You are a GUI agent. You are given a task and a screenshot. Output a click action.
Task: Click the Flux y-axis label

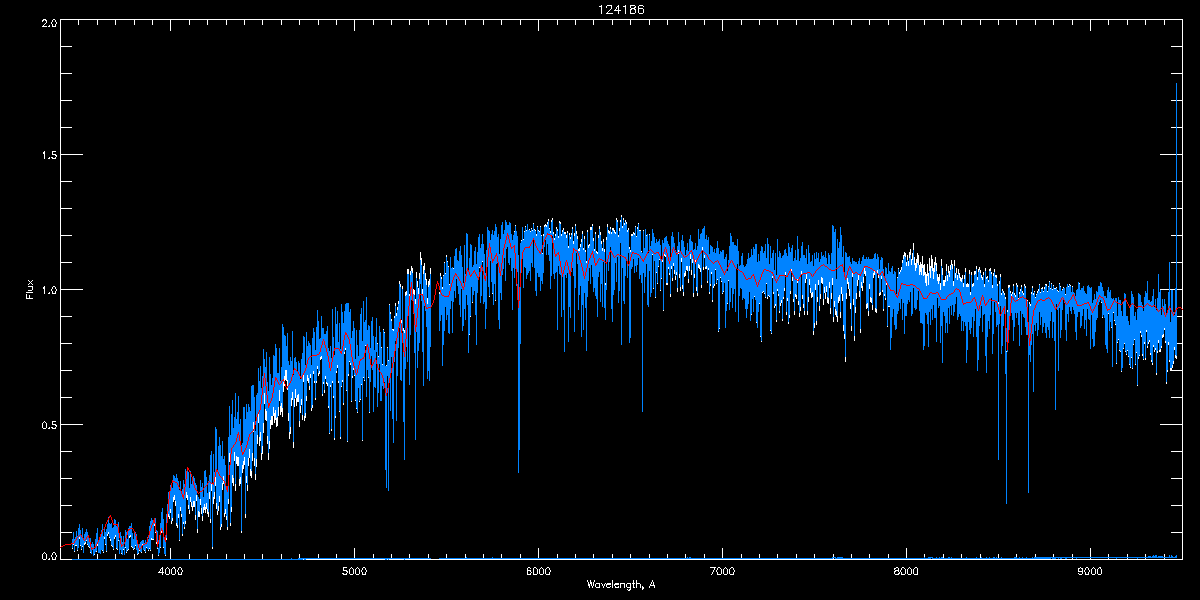pos(30,289)
